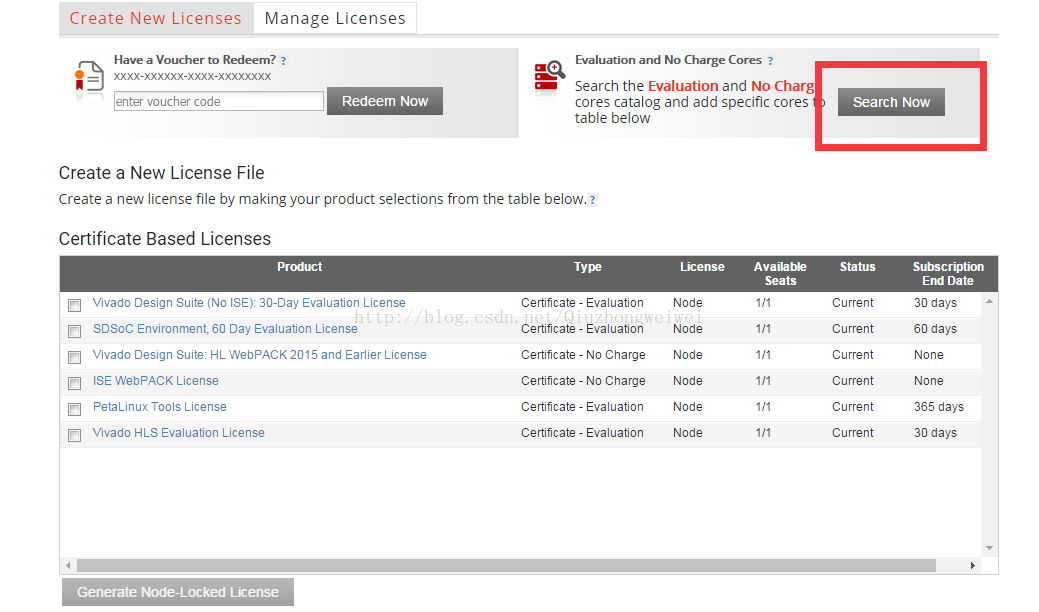Check ISE WebPACK License checkbox
The width and height of the screenshot is (1039, 612).
[74, 383]
